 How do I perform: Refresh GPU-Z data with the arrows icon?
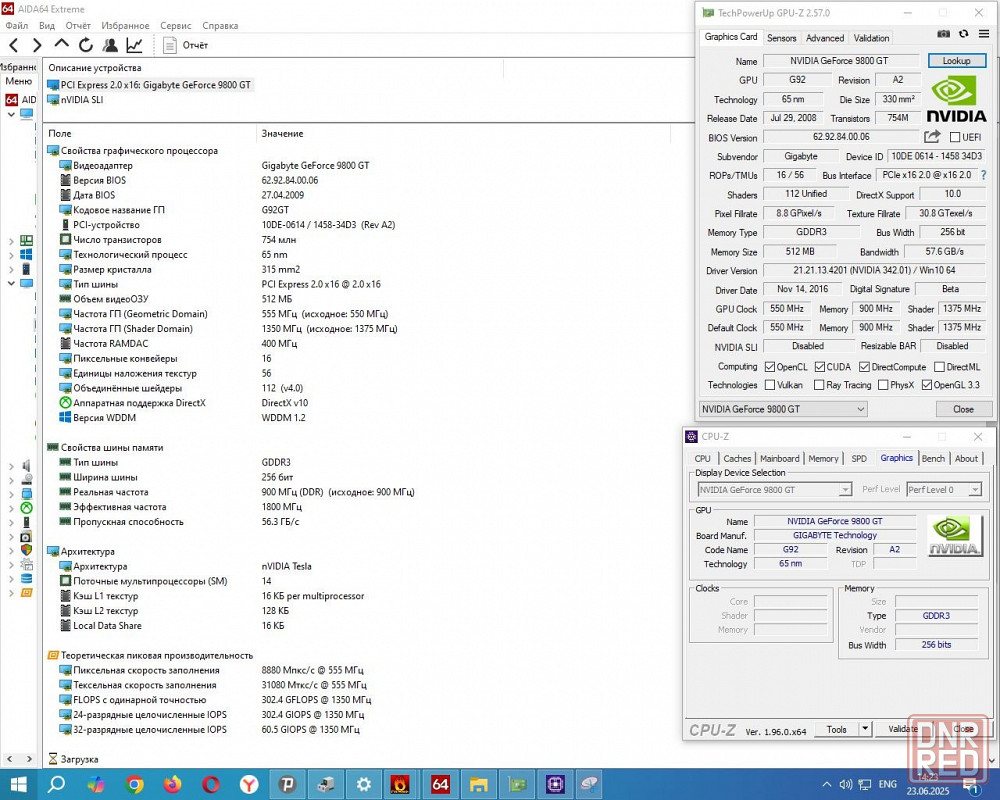[x=964, y=34]
